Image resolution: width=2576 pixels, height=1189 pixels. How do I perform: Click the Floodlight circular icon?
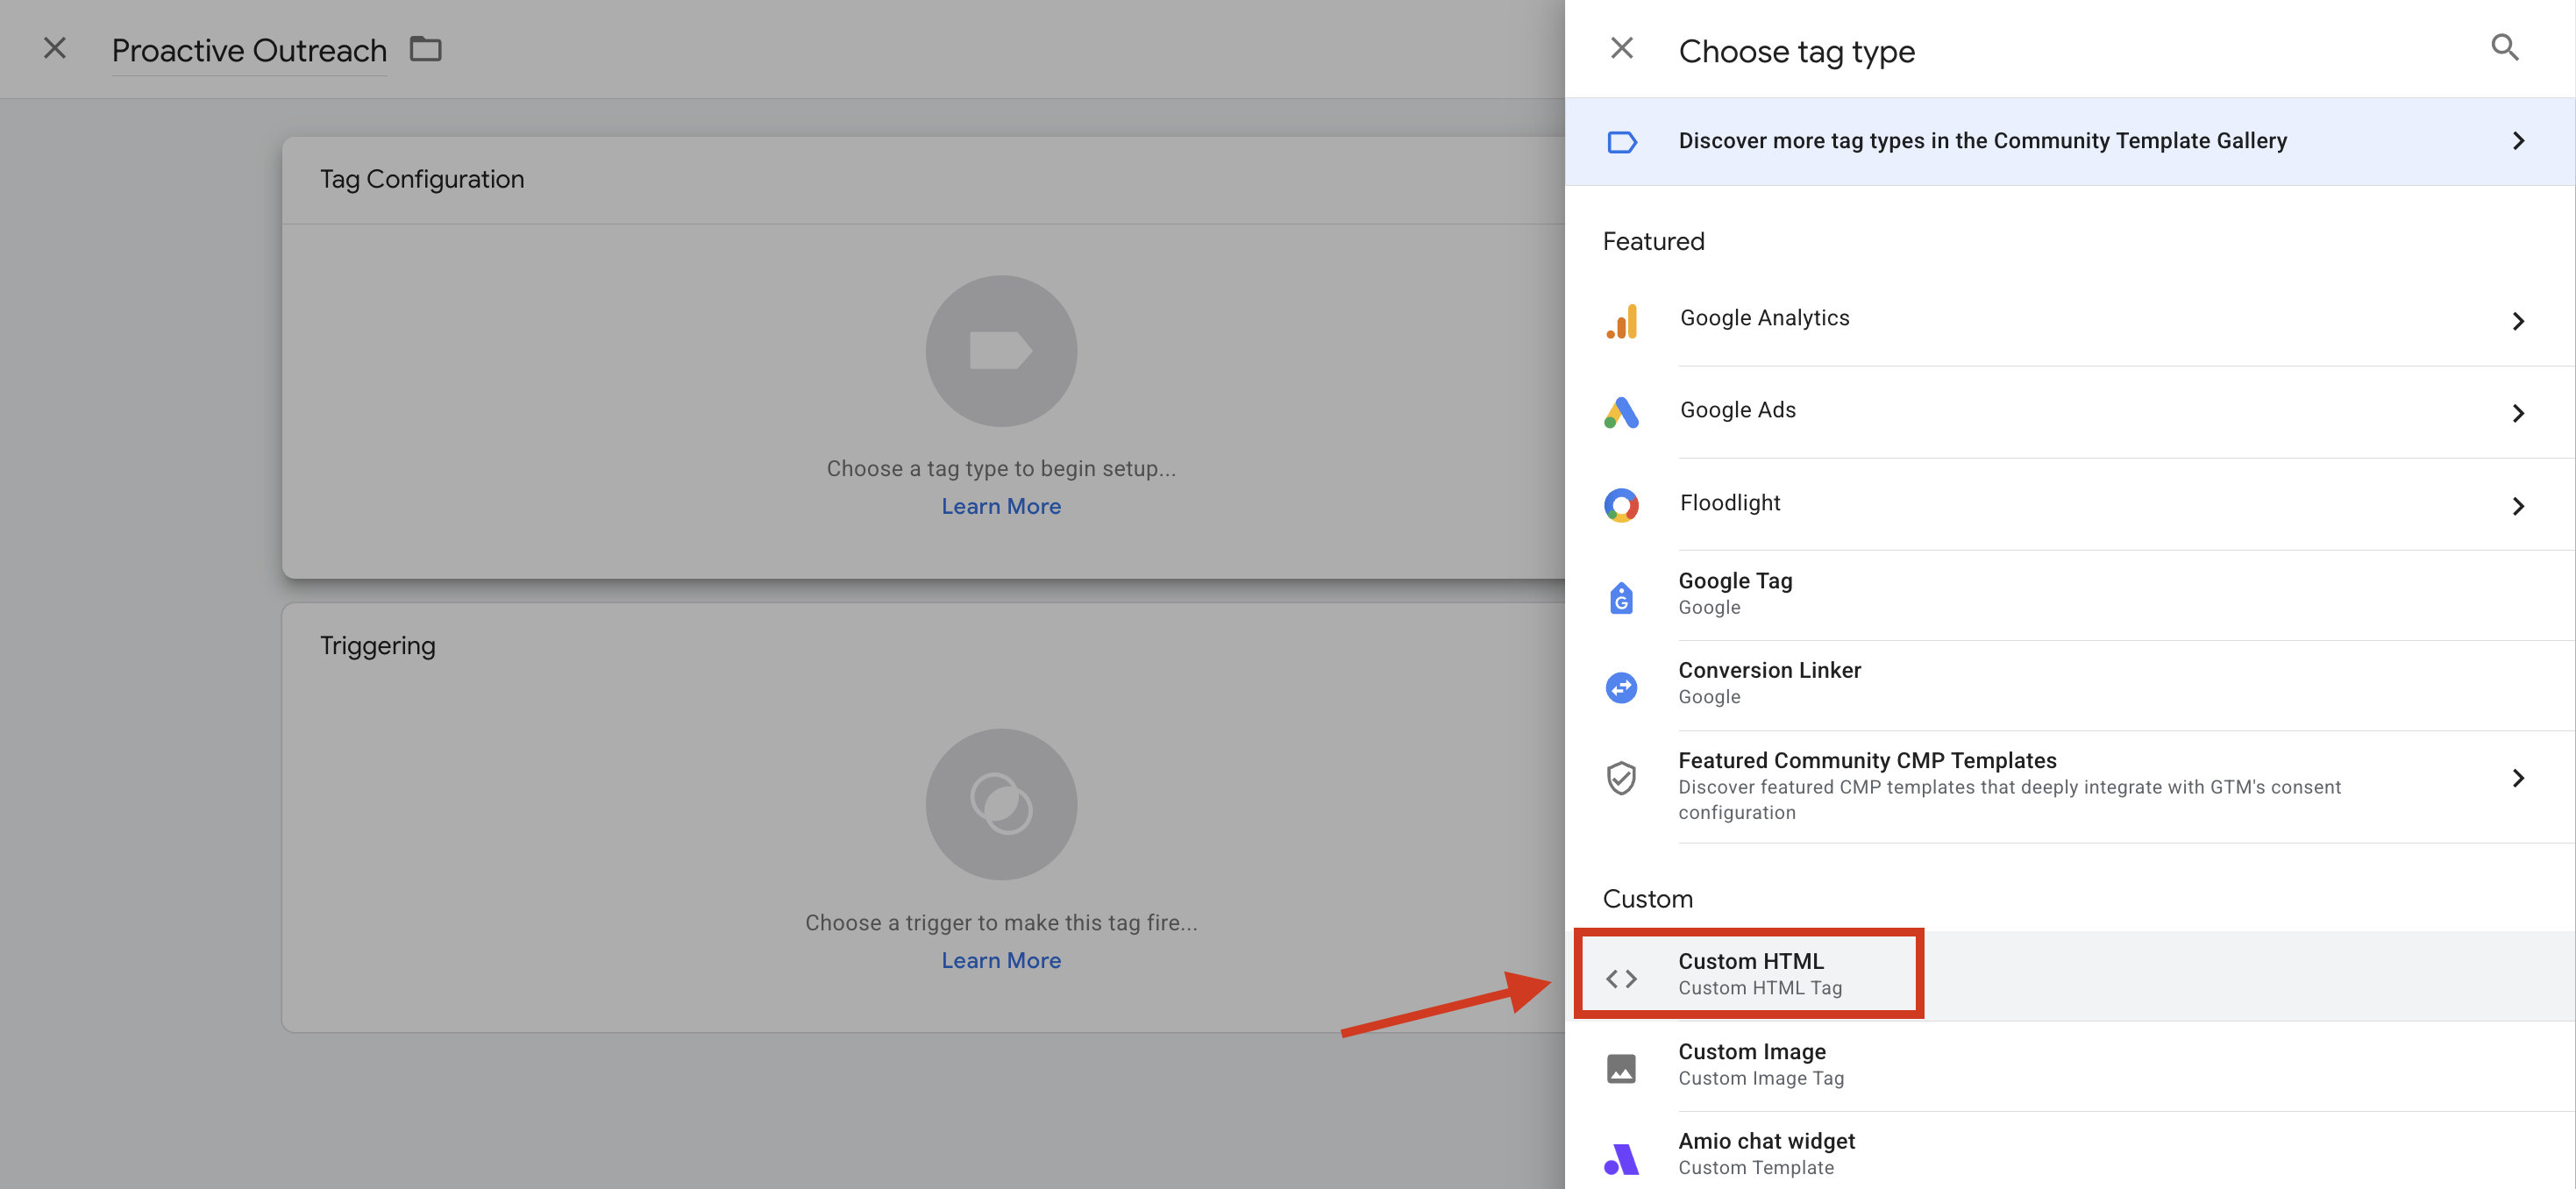click(1621, 505)
